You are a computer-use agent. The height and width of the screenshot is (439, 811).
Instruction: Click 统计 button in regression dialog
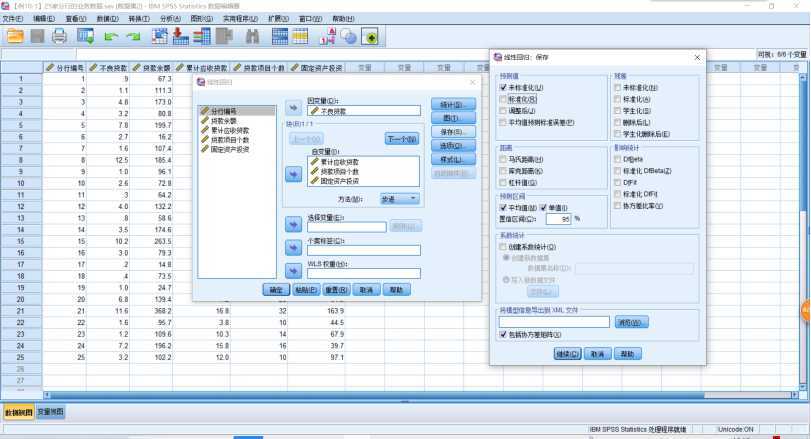(x=453, y=104)
